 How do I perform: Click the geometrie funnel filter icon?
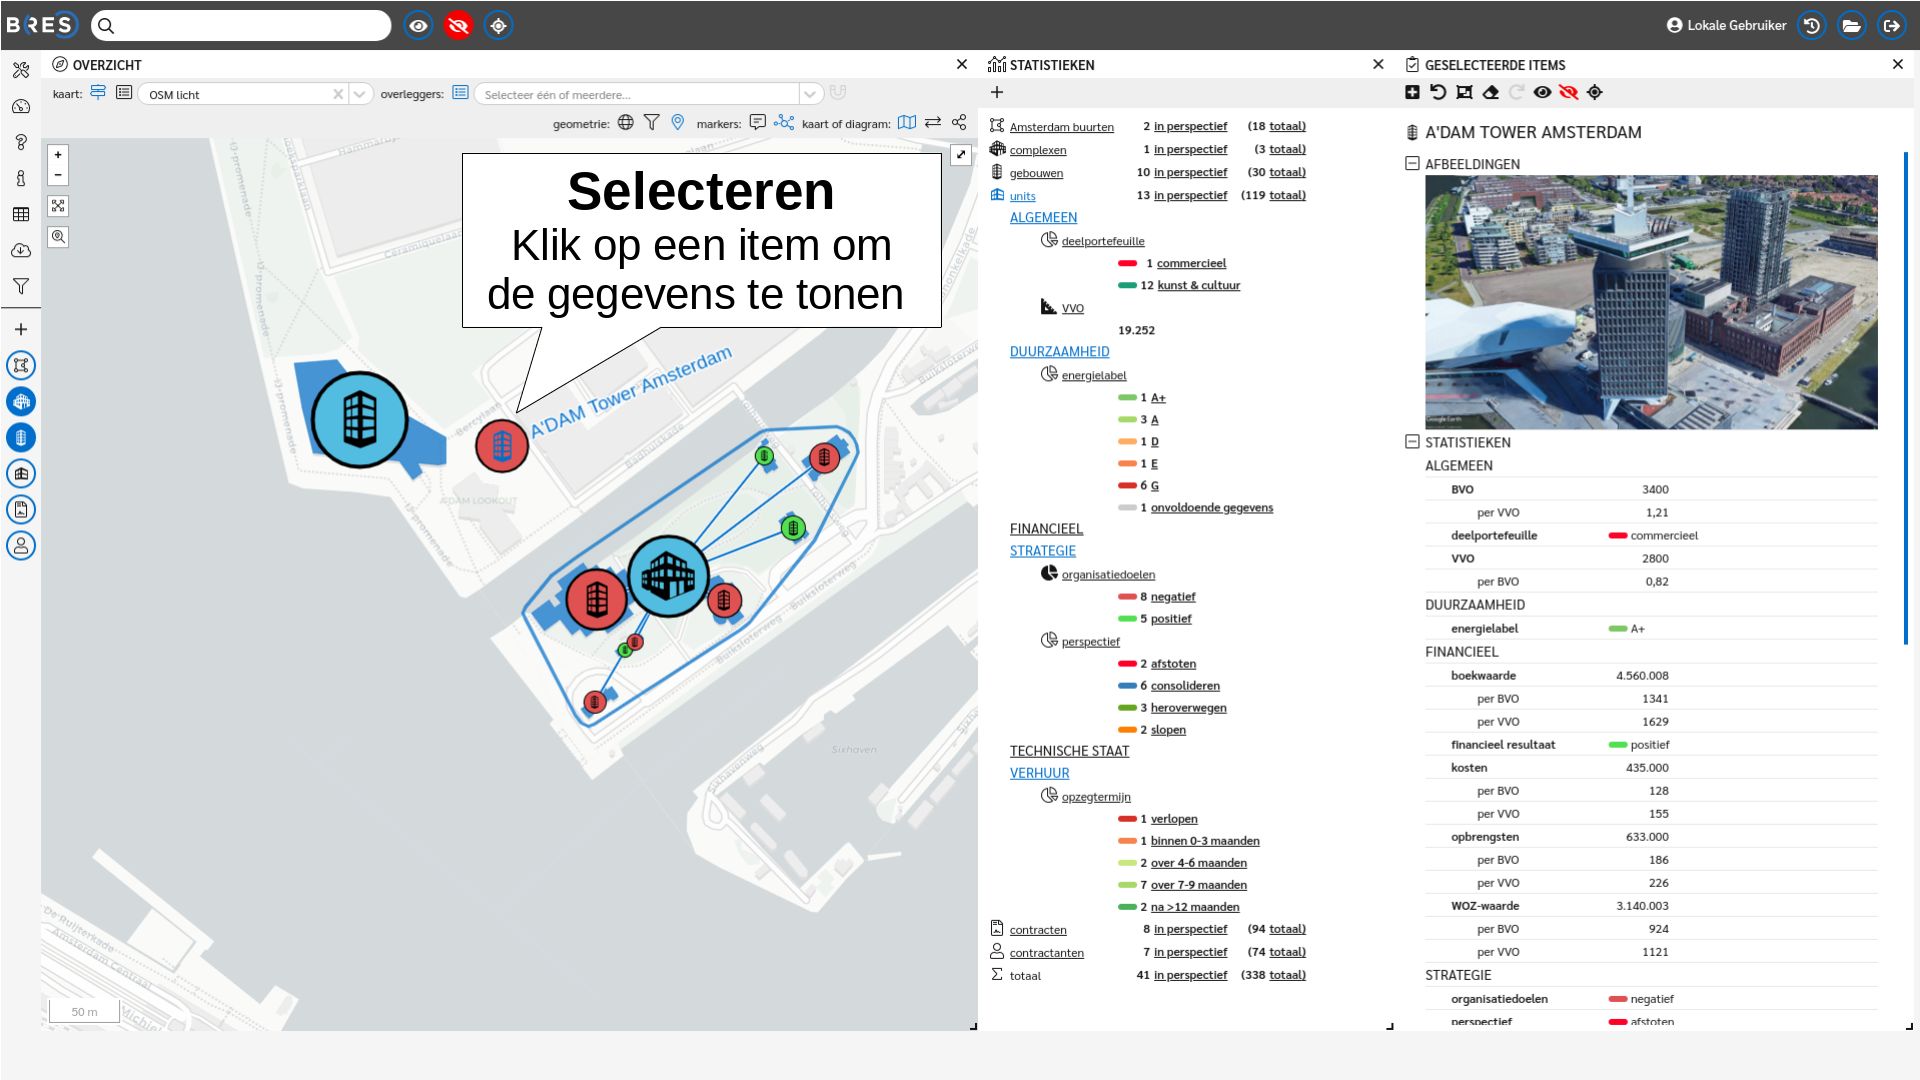pyautogui.click(x=652, y=122)
